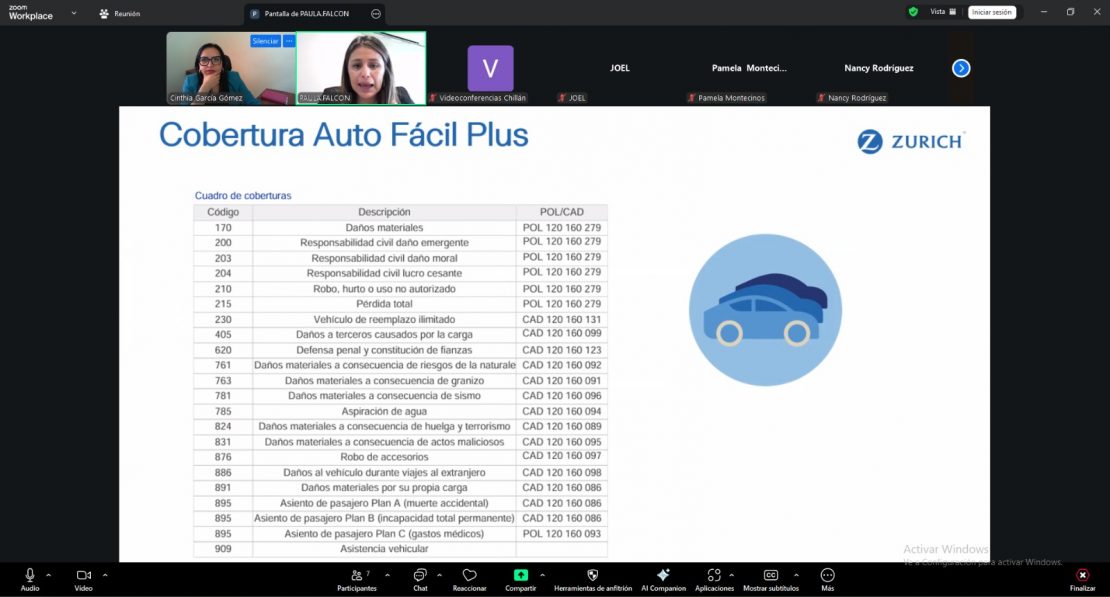The width and height of the screenshot is (1110, 597).
Task: Expand the audio options arrow
Action: click(x=51, y=575)
